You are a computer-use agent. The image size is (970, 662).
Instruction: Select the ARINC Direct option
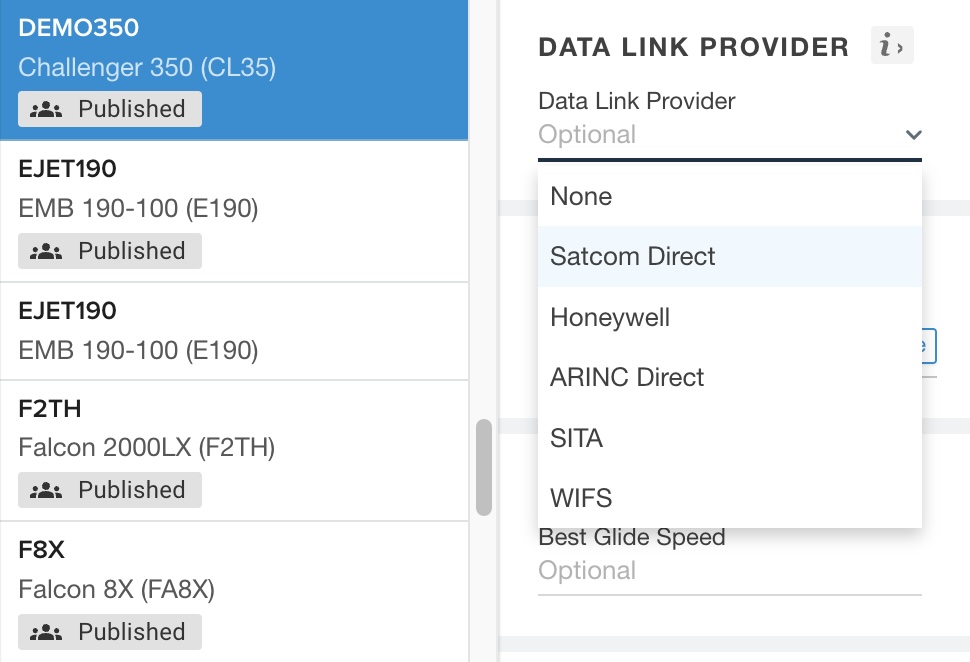627,377
